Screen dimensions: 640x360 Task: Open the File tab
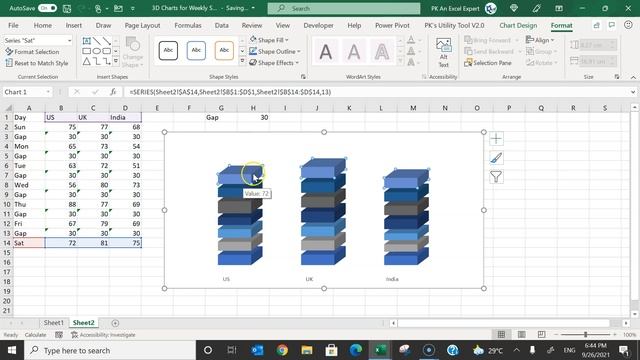pyautogui.click(x=13, y=25)
